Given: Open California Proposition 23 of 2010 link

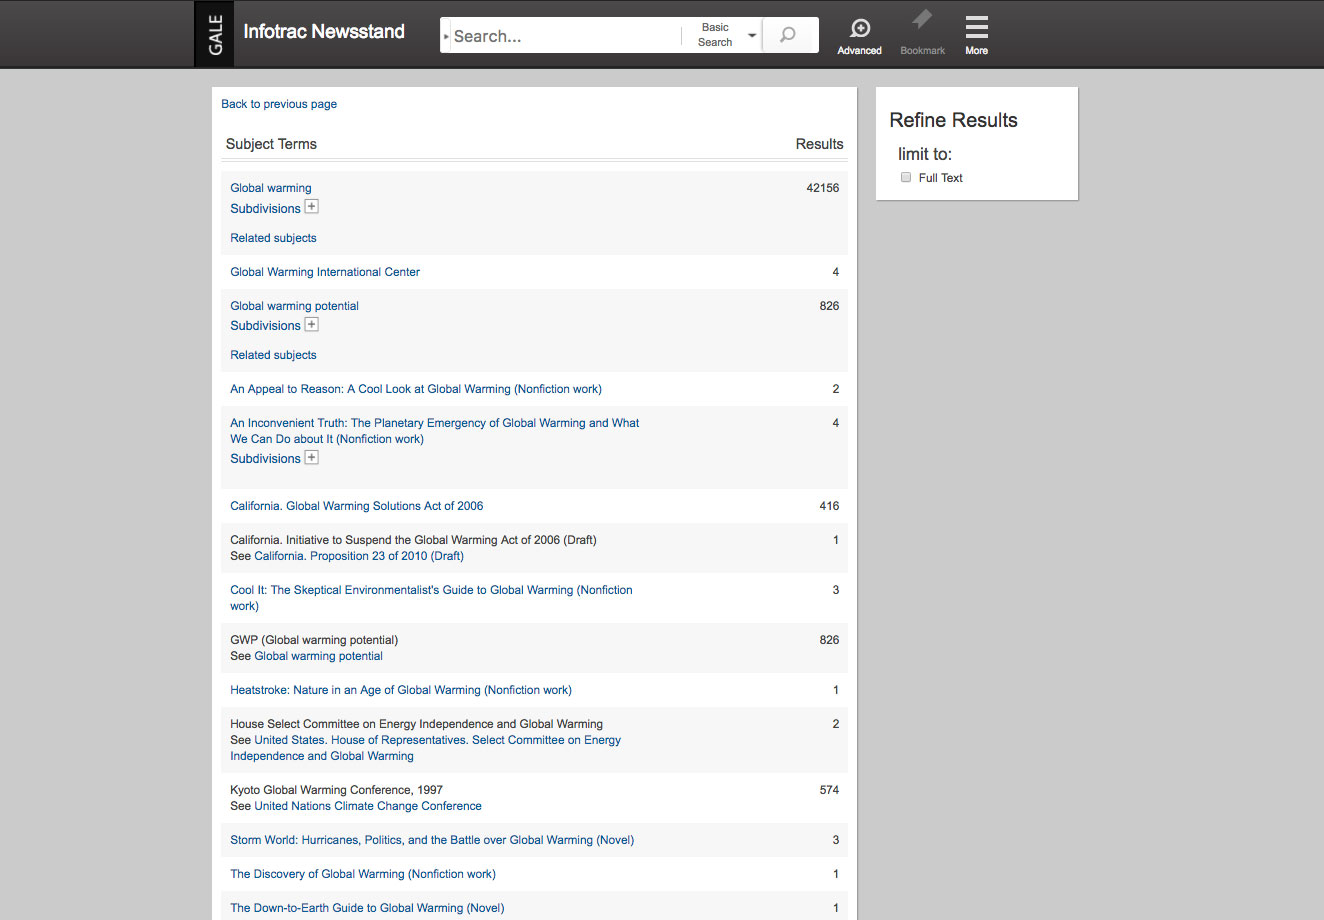Looking at the screenshot, I should pyautogui.click(x=359, y=556).
